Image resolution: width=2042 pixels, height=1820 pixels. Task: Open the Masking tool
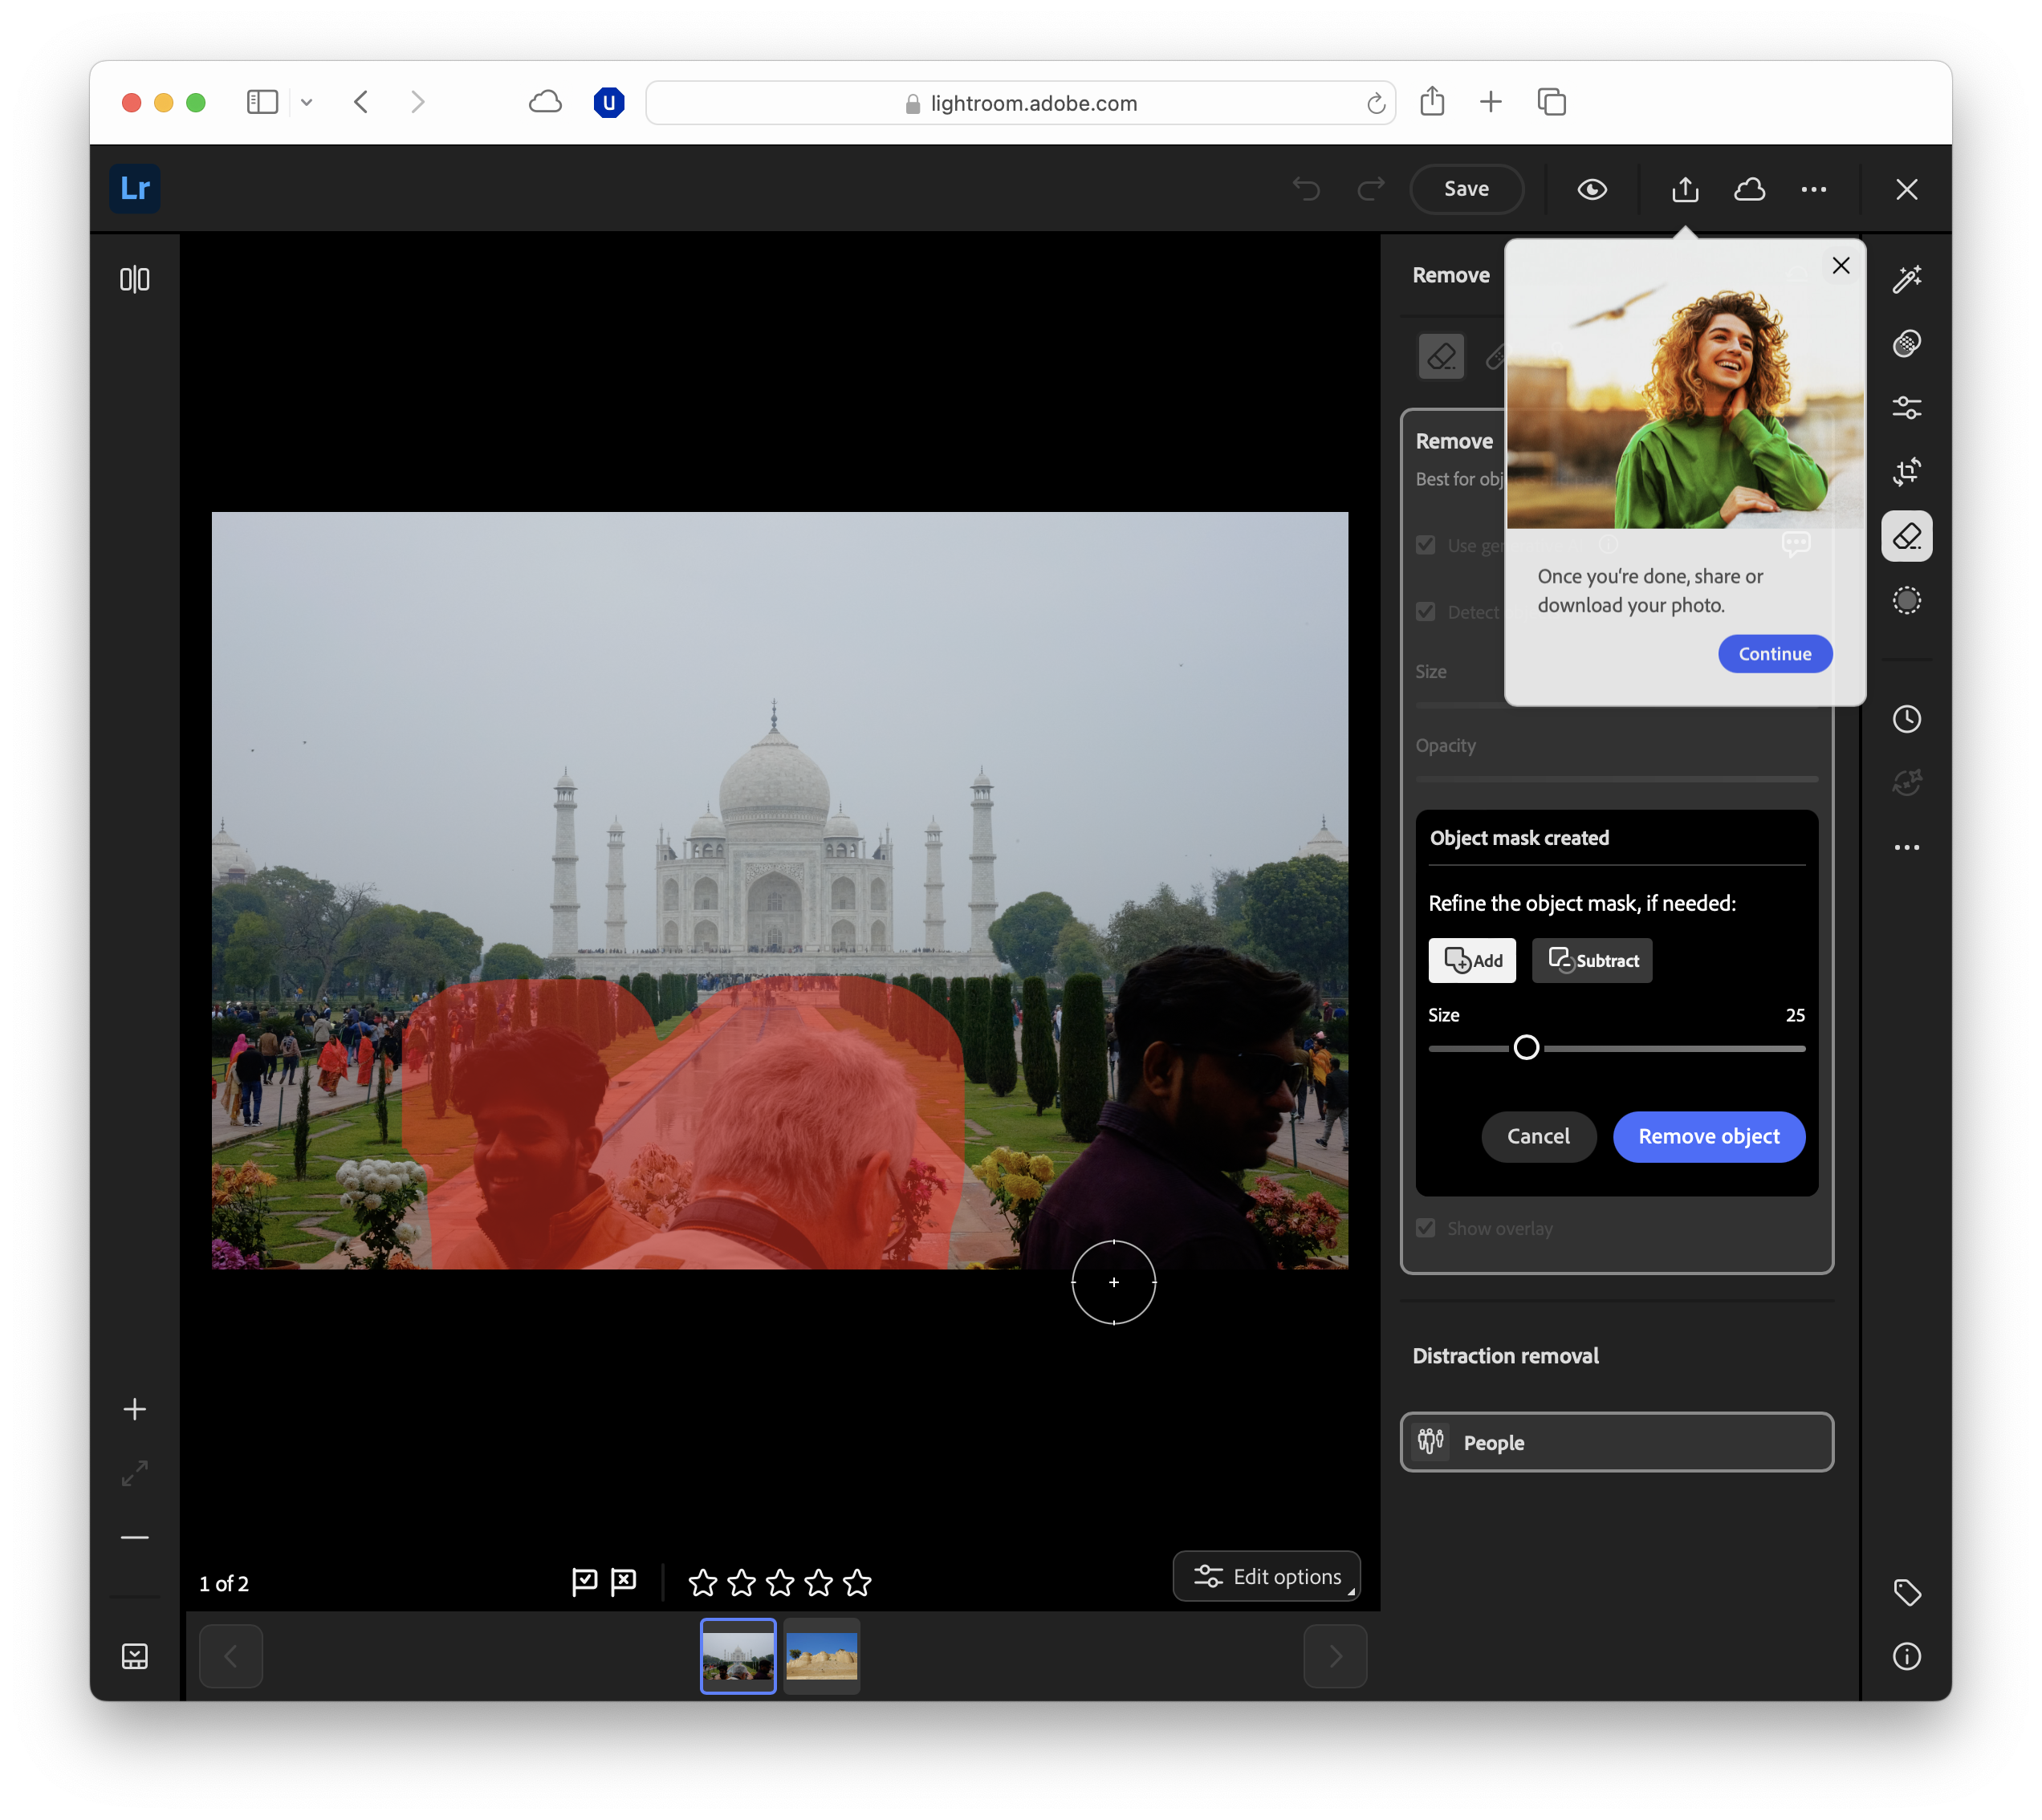pyautogui.click(x=1906, y=600)
